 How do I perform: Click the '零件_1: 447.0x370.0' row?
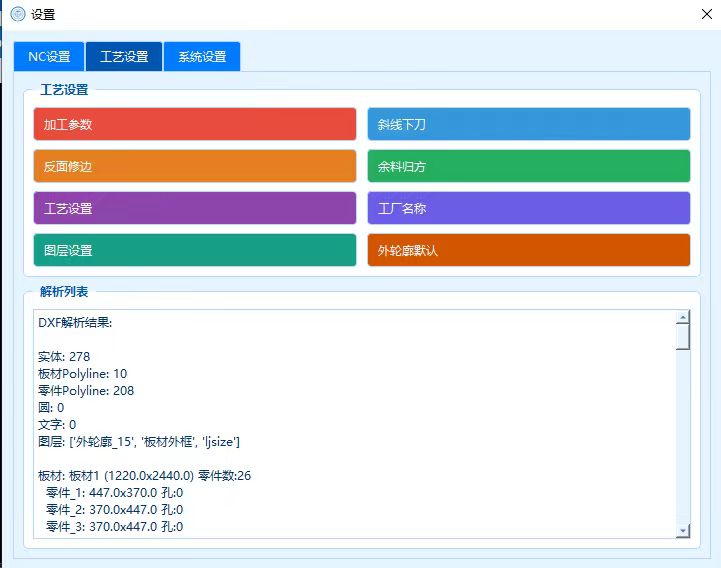click(x=114, y=493)
